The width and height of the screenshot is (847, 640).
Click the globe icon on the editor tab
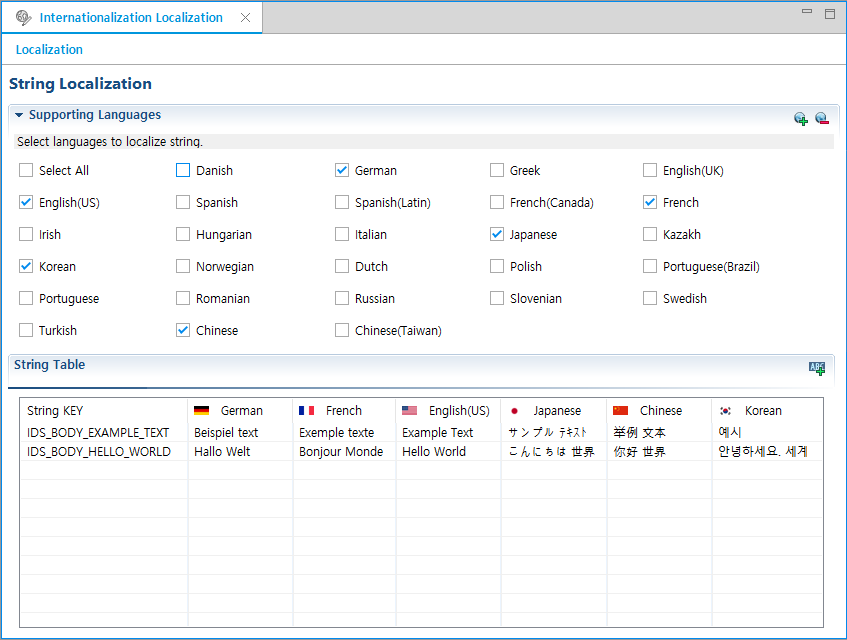click(x=21, y=17)
